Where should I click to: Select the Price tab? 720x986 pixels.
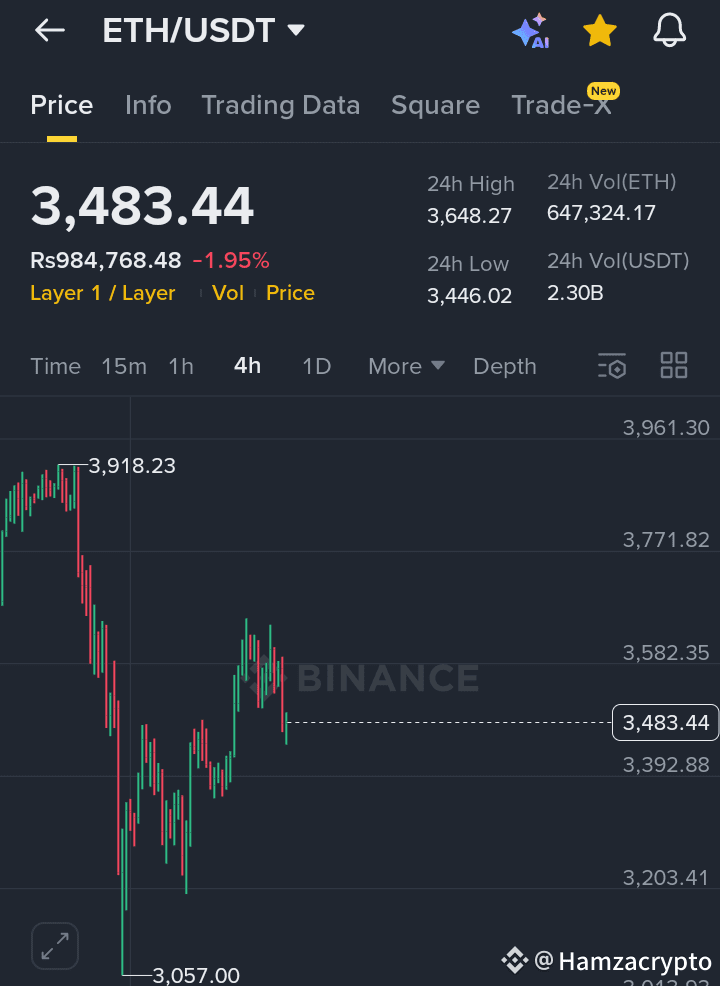pos(62,105)
